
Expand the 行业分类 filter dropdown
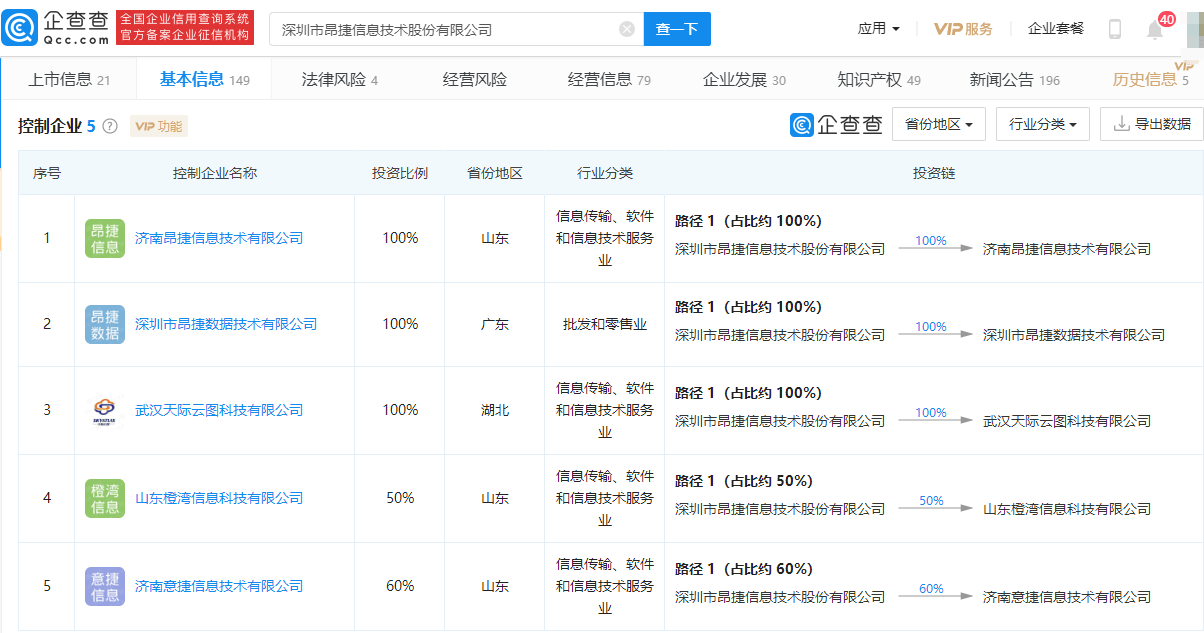[1042, 124]
